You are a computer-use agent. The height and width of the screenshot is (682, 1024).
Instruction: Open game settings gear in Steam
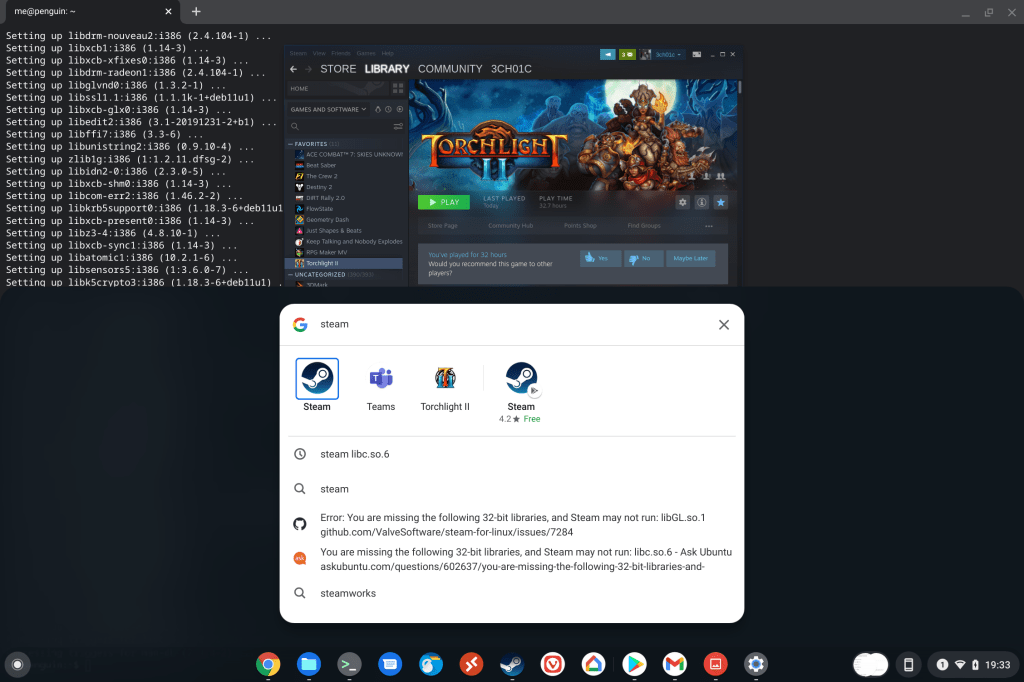(683, 202)
